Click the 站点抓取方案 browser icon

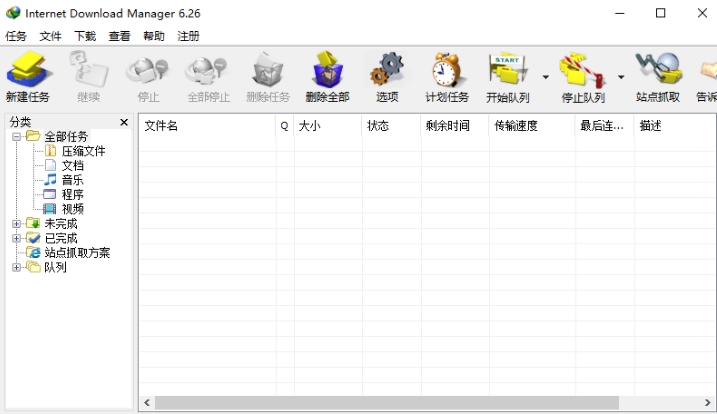coord(33,253)
